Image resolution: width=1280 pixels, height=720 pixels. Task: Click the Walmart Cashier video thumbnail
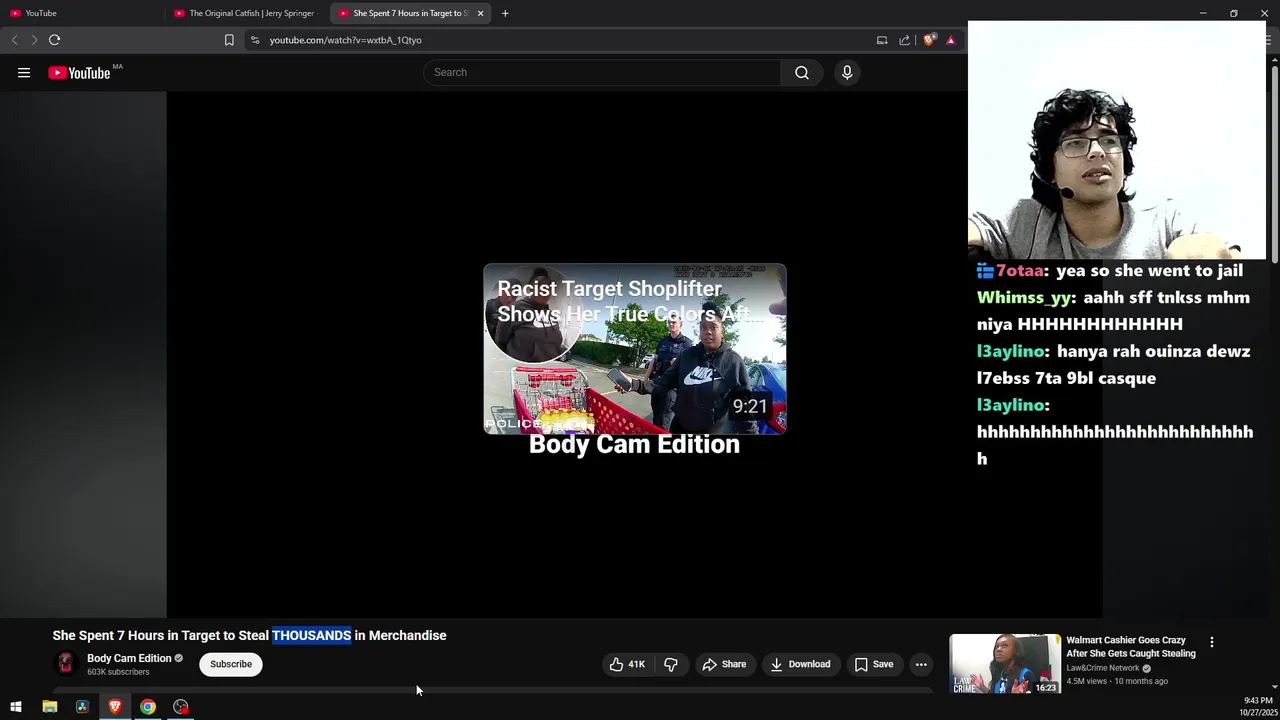(1005, 664)
